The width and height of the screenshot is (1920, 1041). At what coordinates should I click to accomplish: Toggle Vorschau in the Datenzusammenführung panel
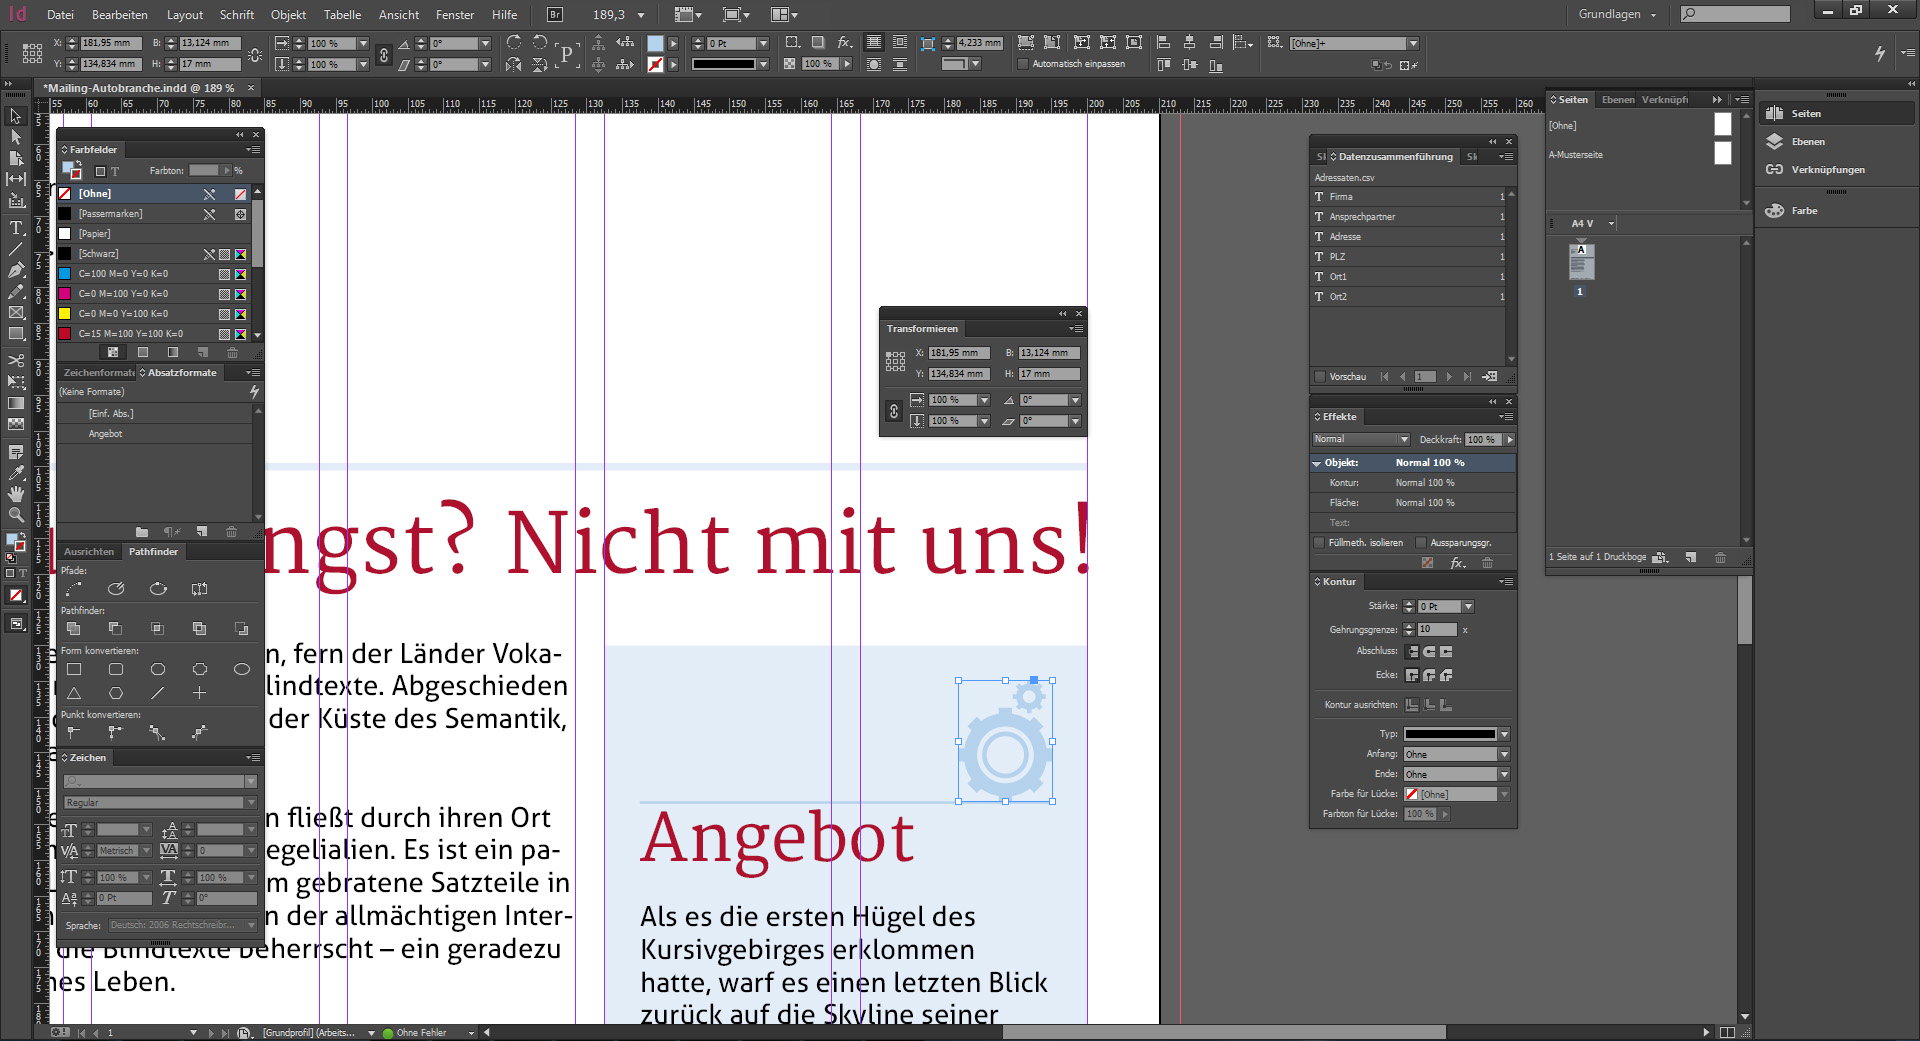point(1320,377)
